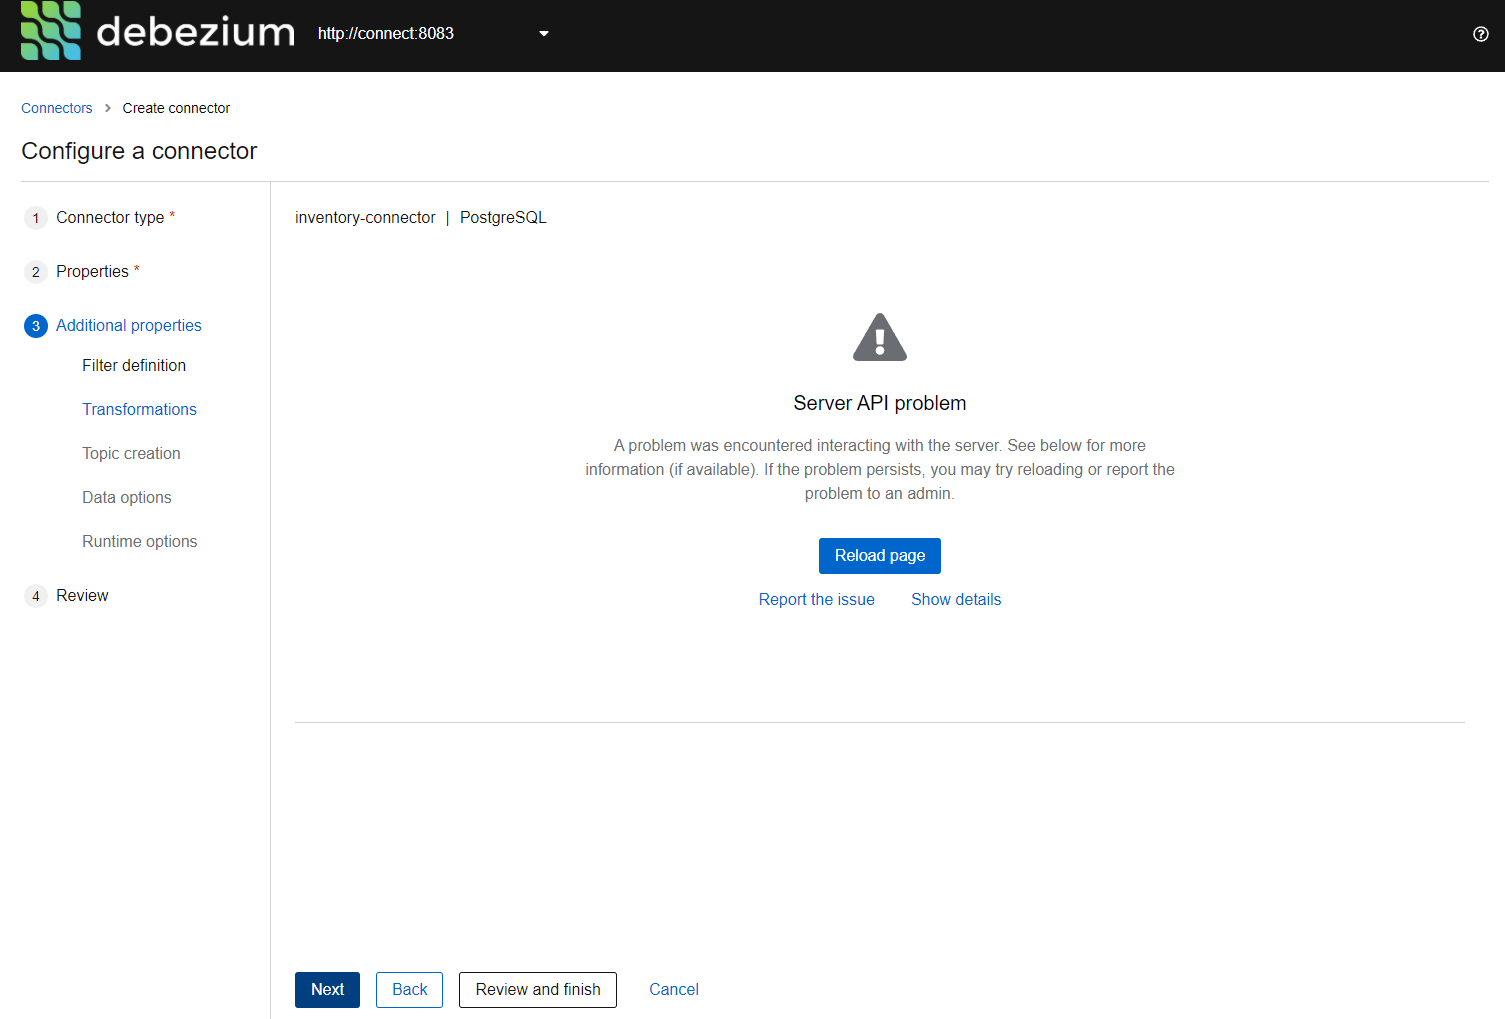
Task: Select the Runtime options step
Action: click(139, 541)
